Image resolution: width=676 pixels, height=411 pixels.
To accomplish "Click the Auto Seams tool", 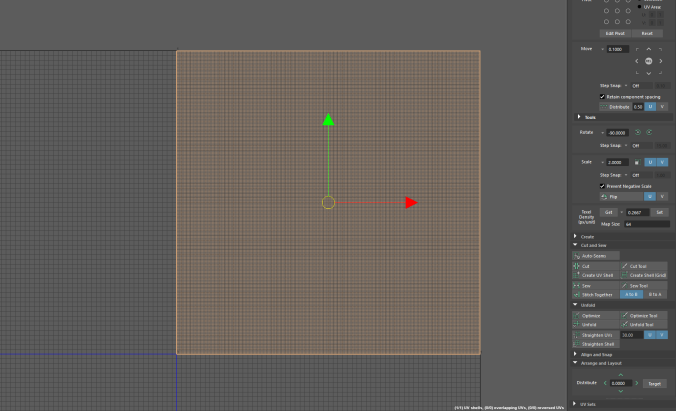I will pyautogui.click(x=596, y=256).
